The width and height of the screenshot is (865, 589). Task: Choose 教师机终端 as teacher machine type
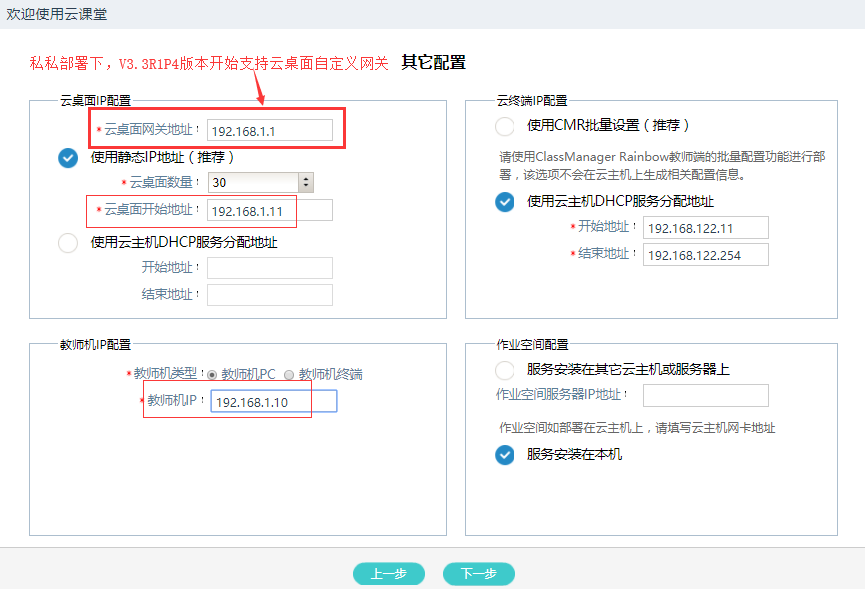tap(289, 375)
